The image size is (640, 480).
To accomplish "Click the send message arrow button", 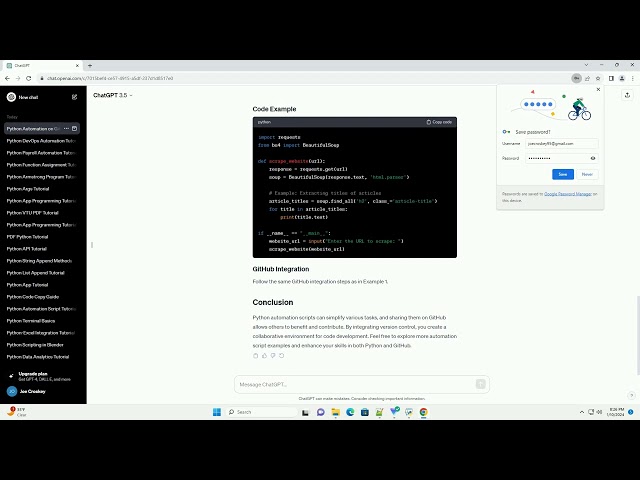I will (480, 384).
